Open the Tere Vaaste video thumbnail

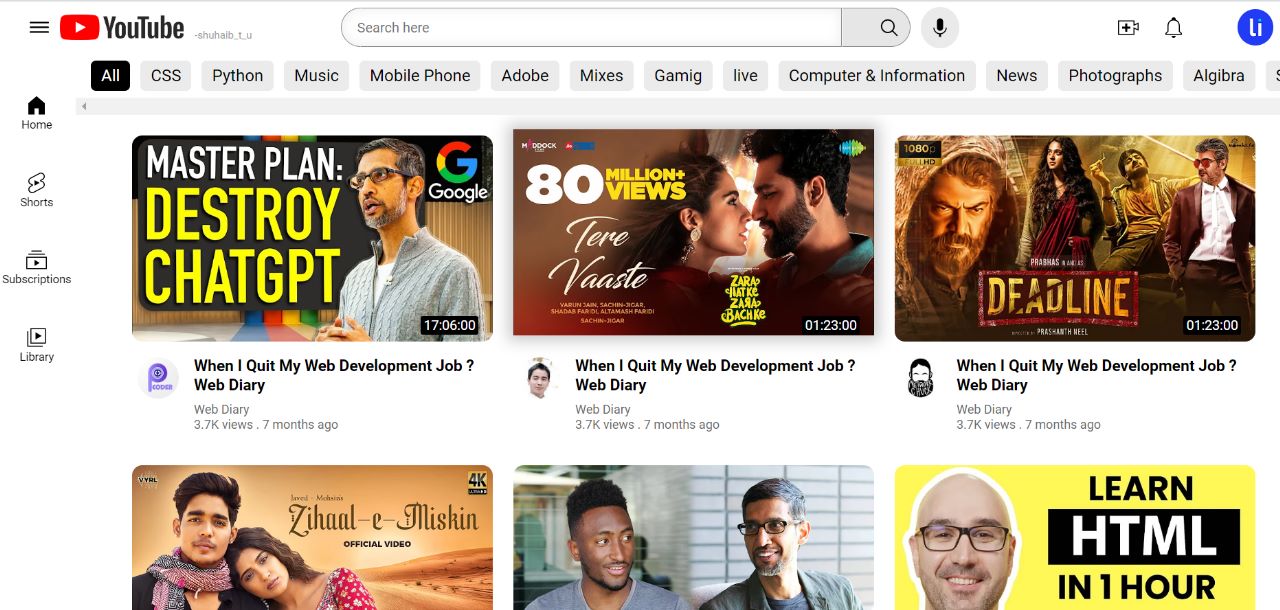693,232
